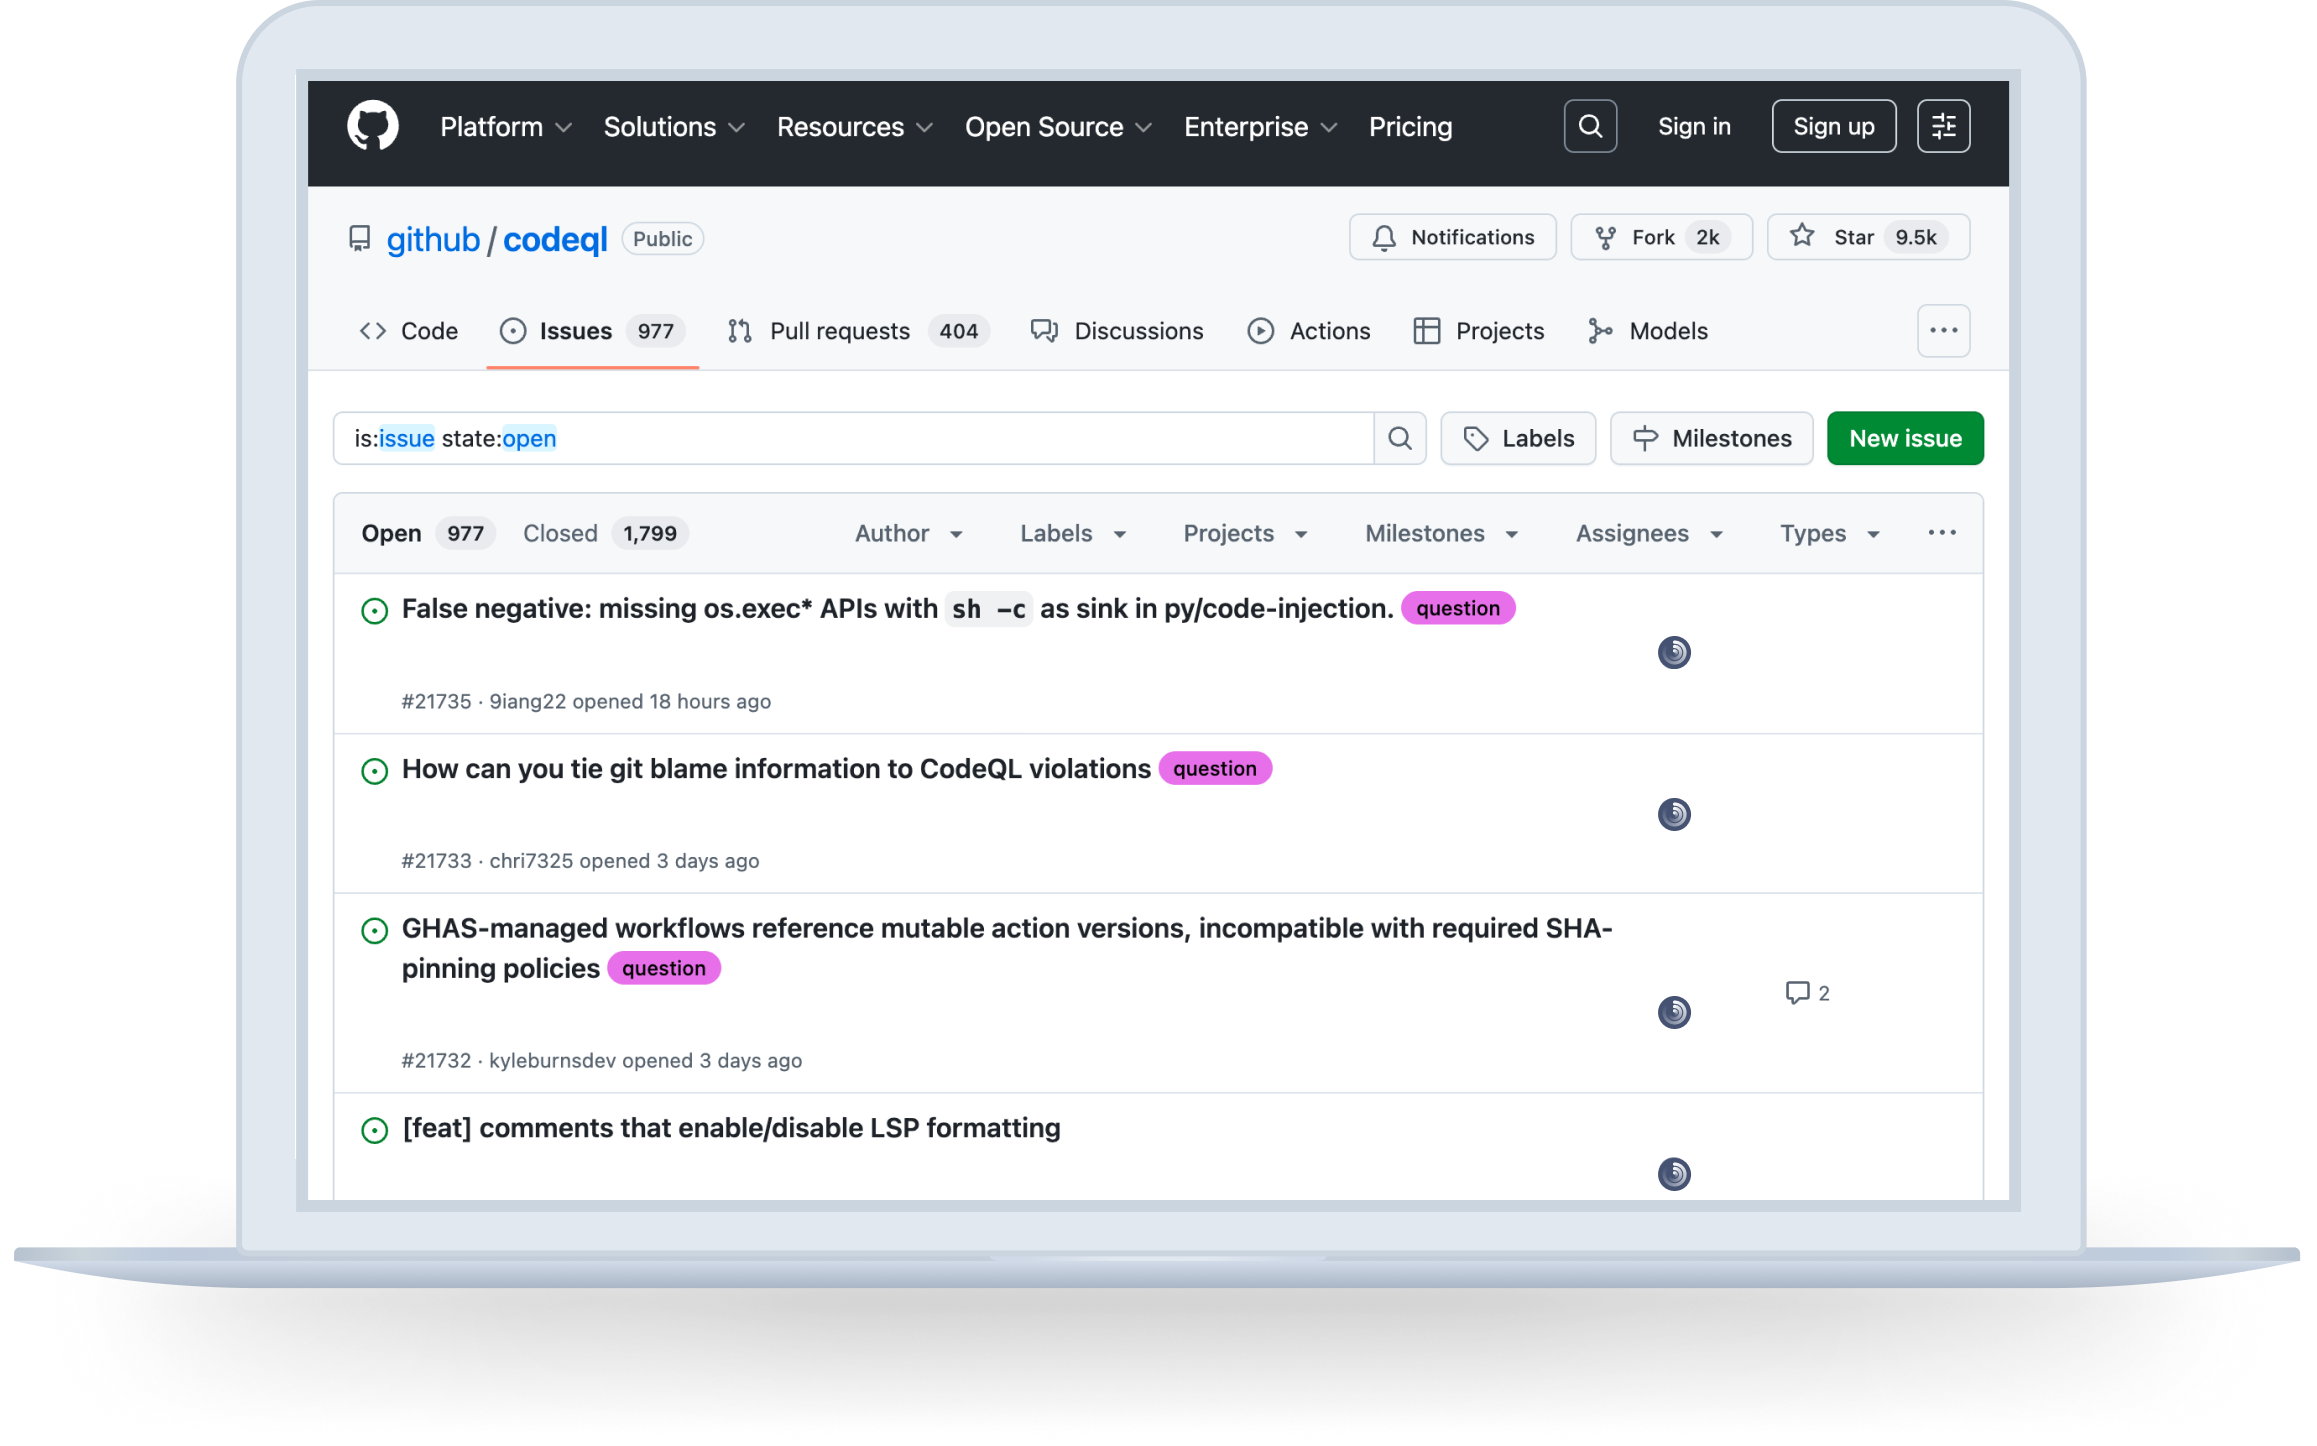Click the Notifications button
The height and width of the screenshot is (1446, 2317).
click(1452, 237)
